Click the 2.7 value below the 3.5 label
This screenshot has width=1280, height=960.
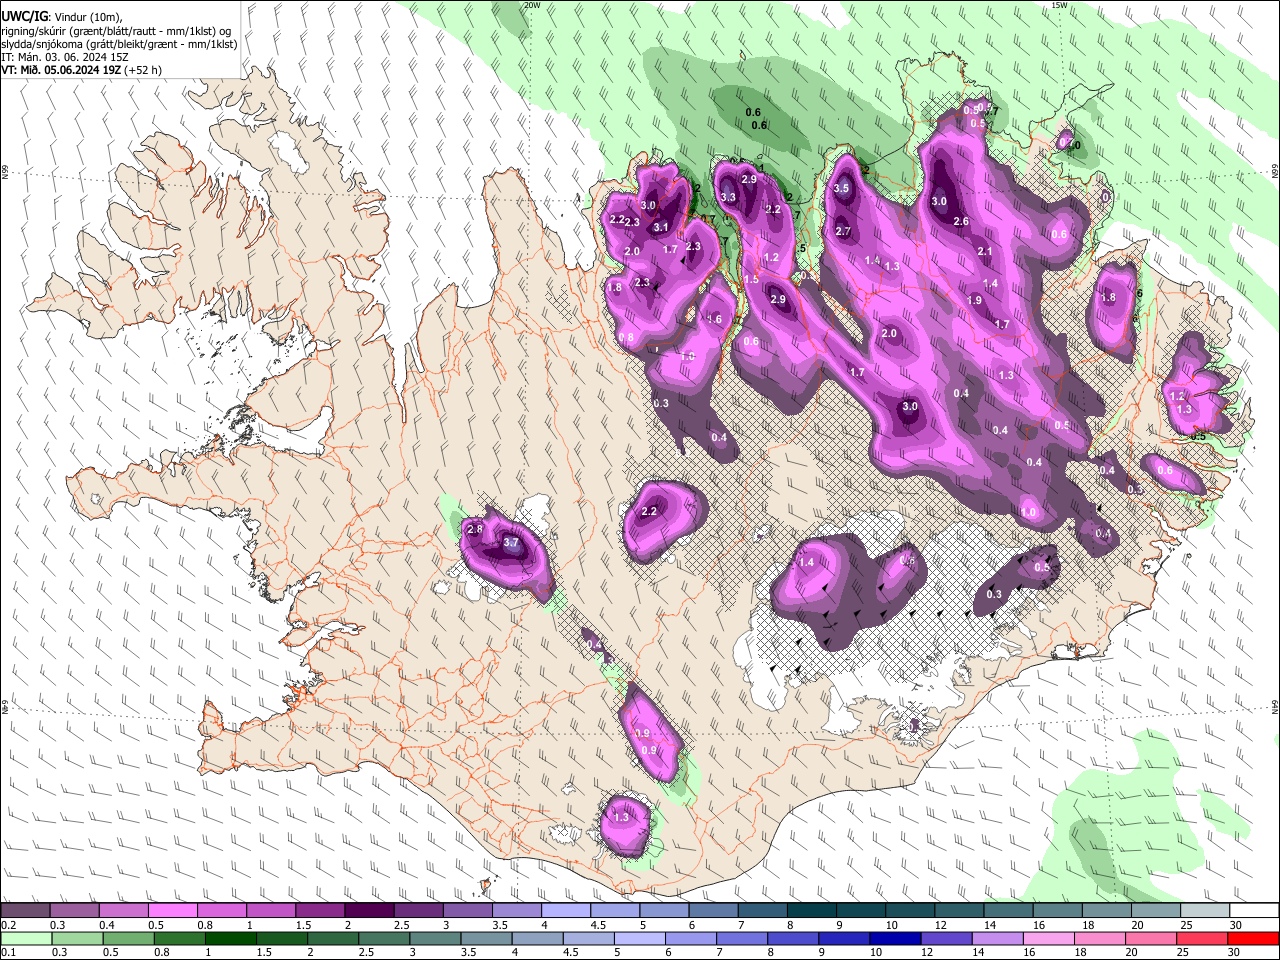click(843, 232)
